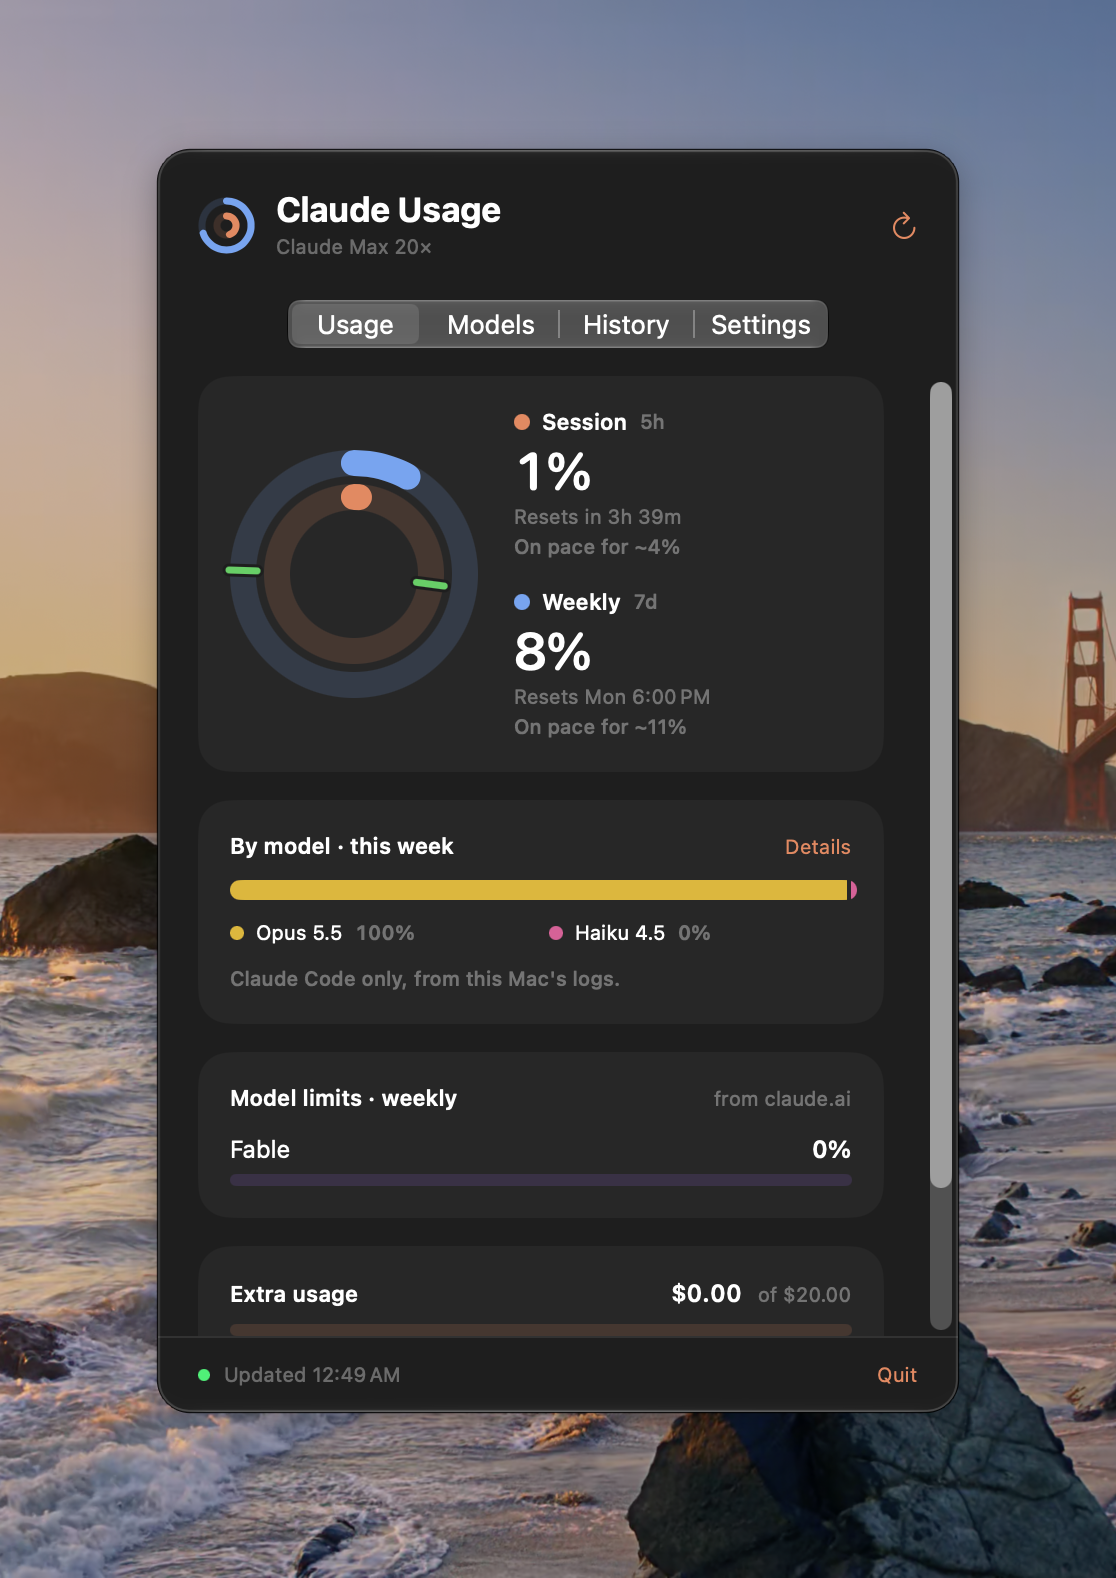Open the Models tab

[x=491, y=324]
